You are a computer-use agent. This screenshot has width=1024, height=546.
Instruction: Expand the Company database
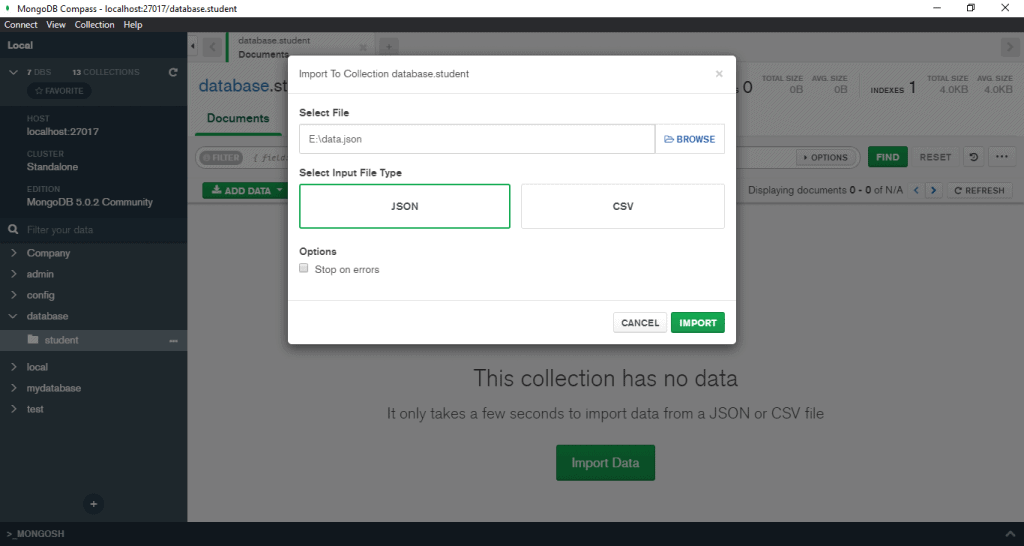(13, 253)
